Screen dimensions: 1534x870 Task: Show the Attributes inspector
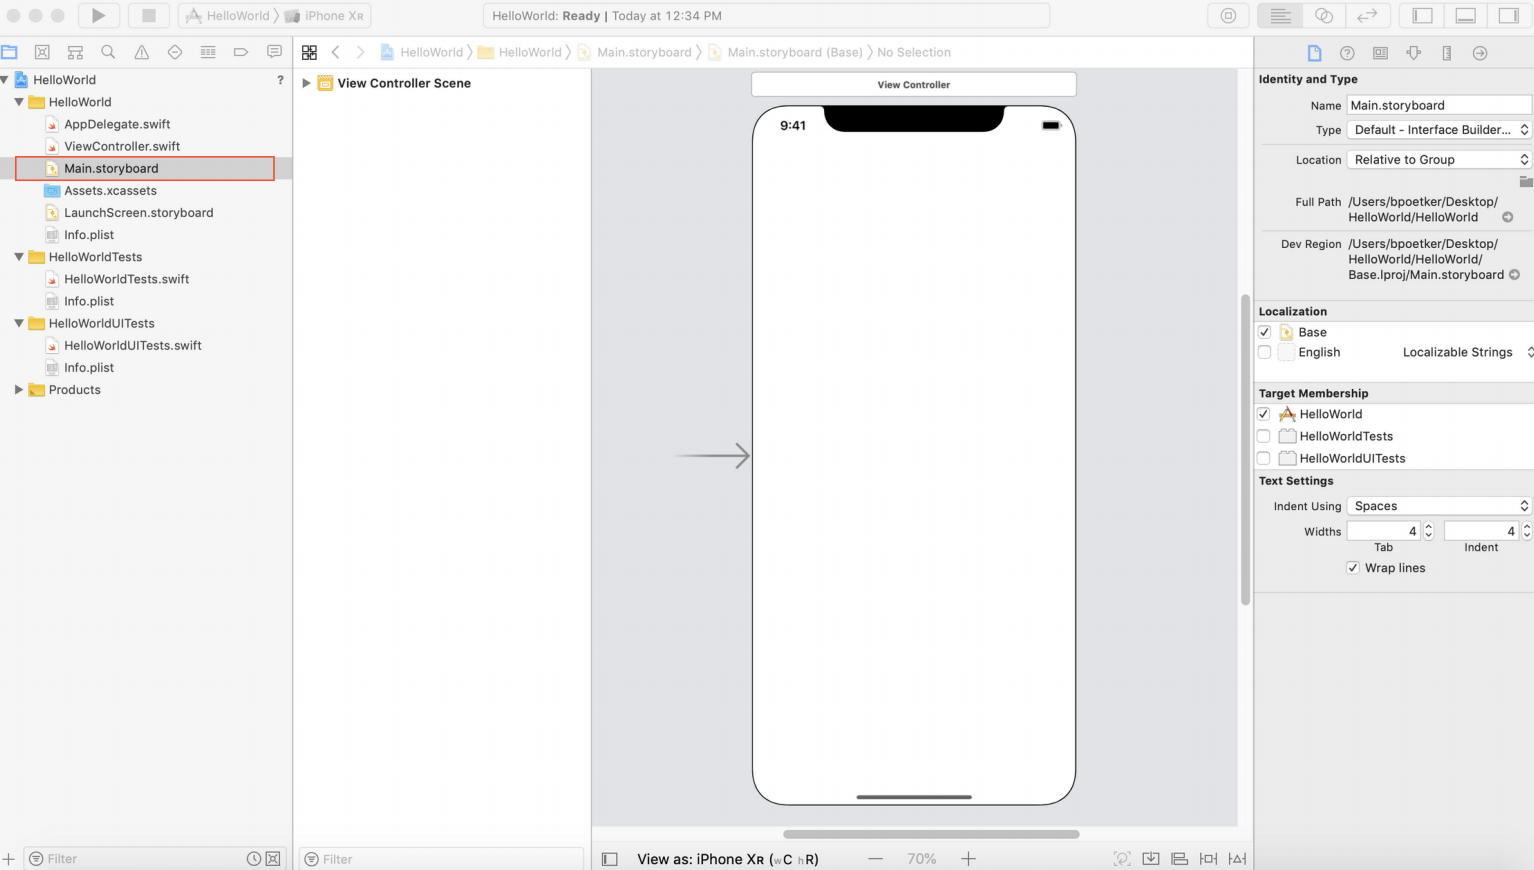point(1413,53)
